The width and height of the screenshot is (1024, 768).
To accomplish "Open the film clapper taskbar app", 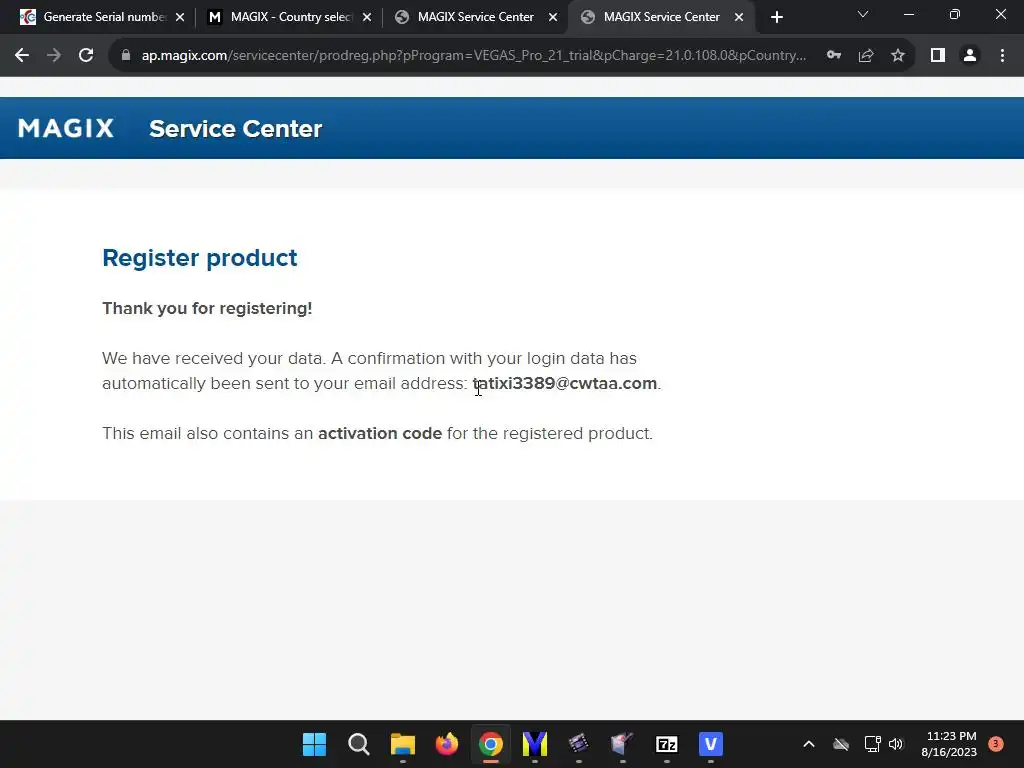I will pyautogui.click(x=579, y=744).
